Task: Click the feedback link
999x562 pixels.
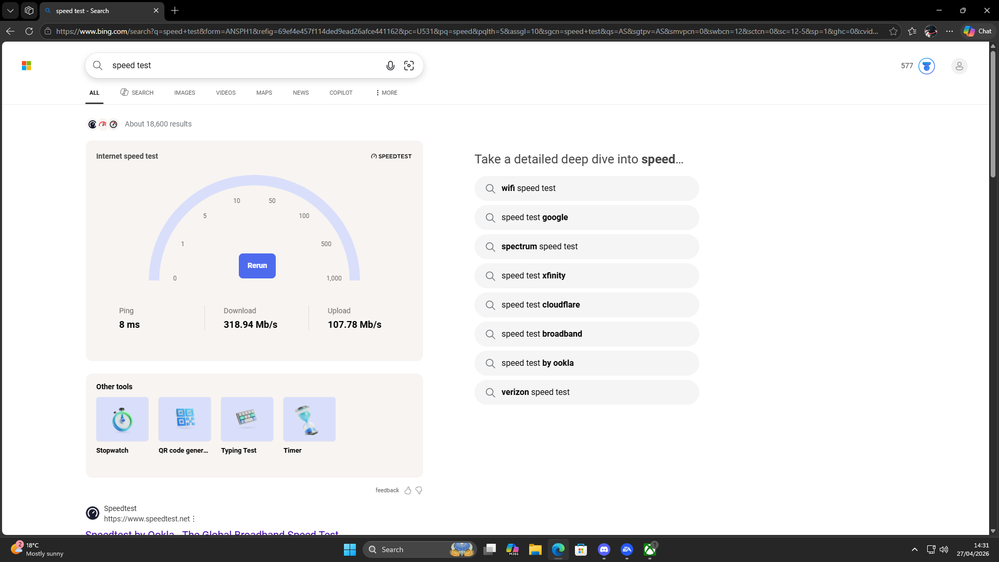Action: [x=387, y=490]
